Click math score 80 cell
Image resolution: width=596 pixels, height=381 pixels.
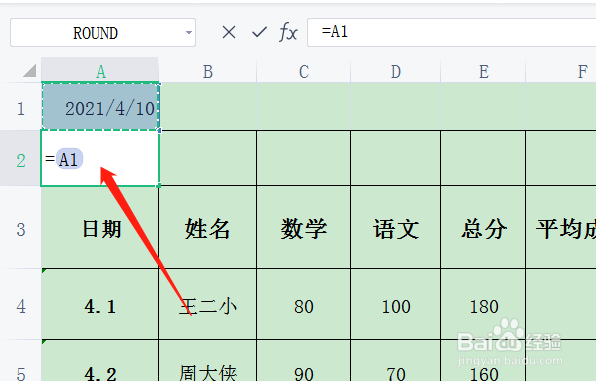point(304,305)
